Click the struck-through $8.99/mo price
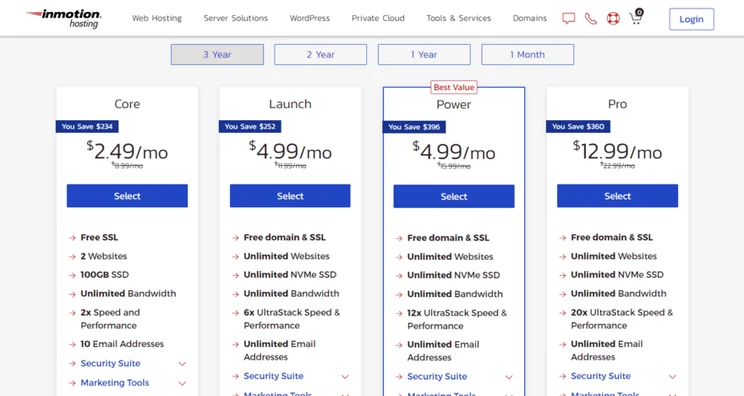The image size is (744, 396). [x=127, y=166]
